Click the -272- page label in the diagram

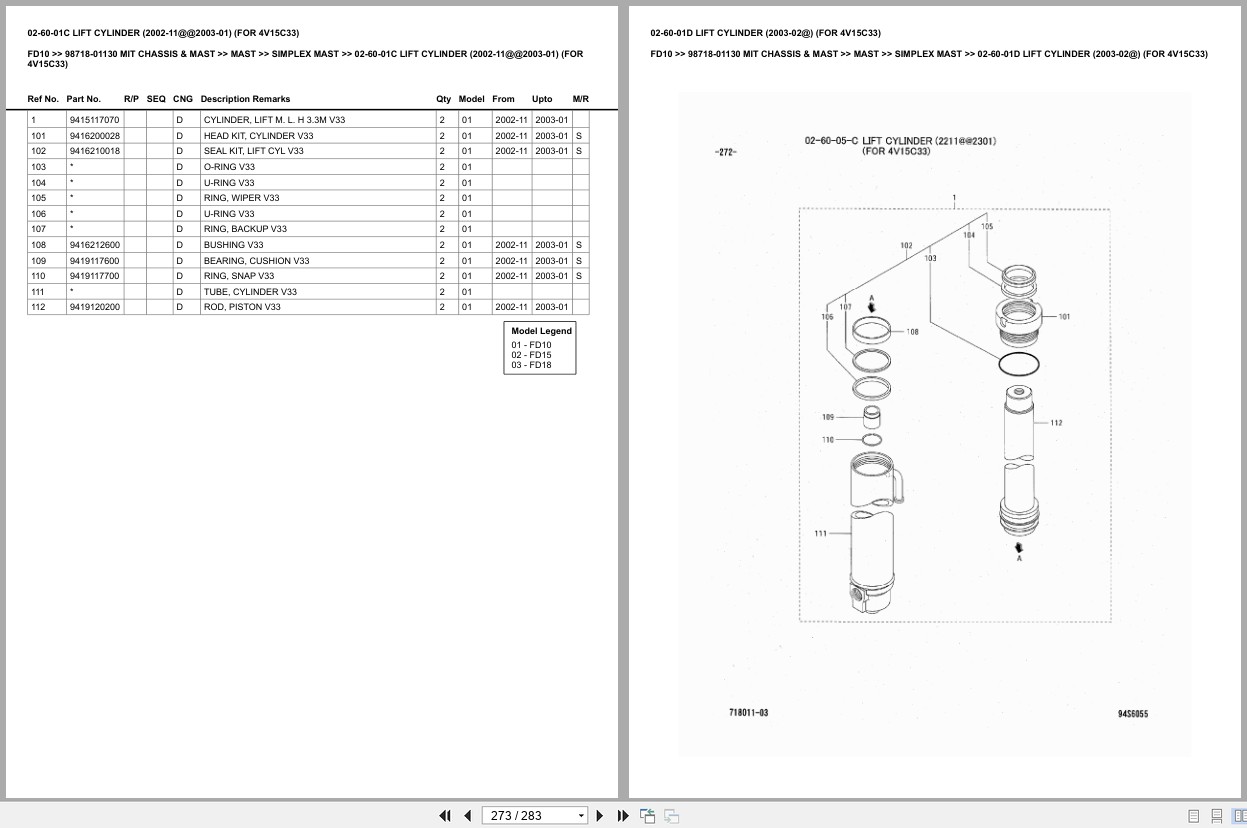coord(725,152)
